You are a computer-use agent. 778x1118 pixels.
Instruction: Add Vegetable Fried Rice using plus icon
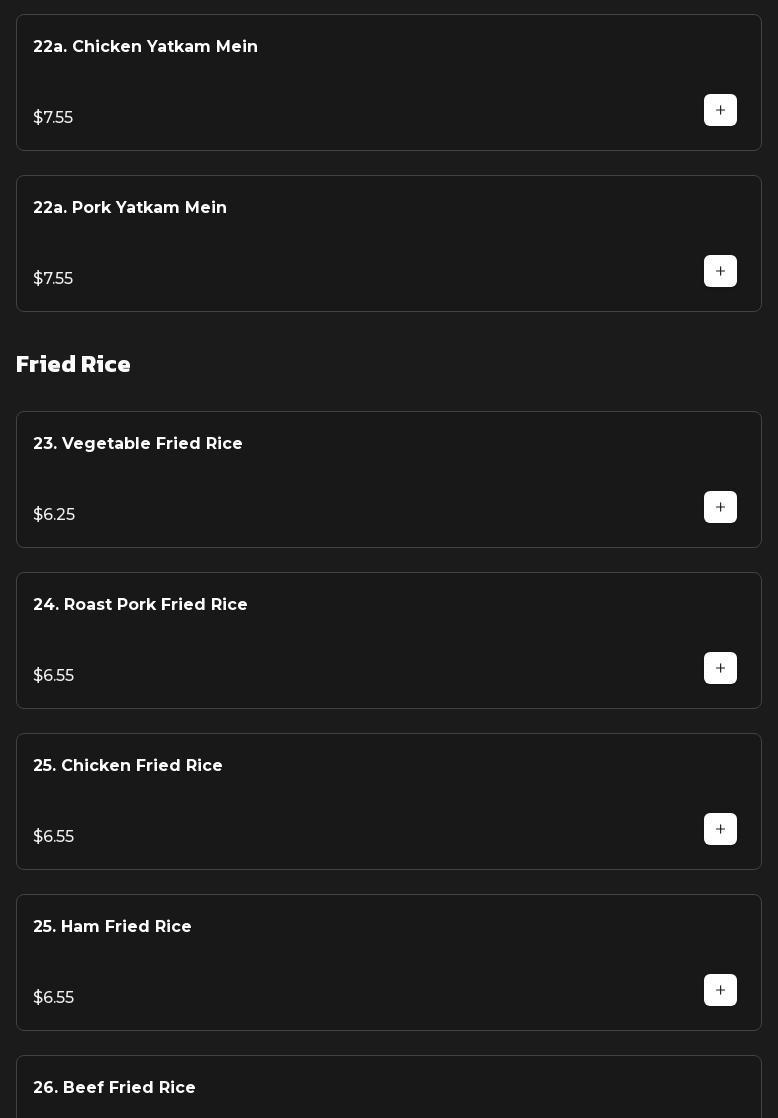point(720,507)
